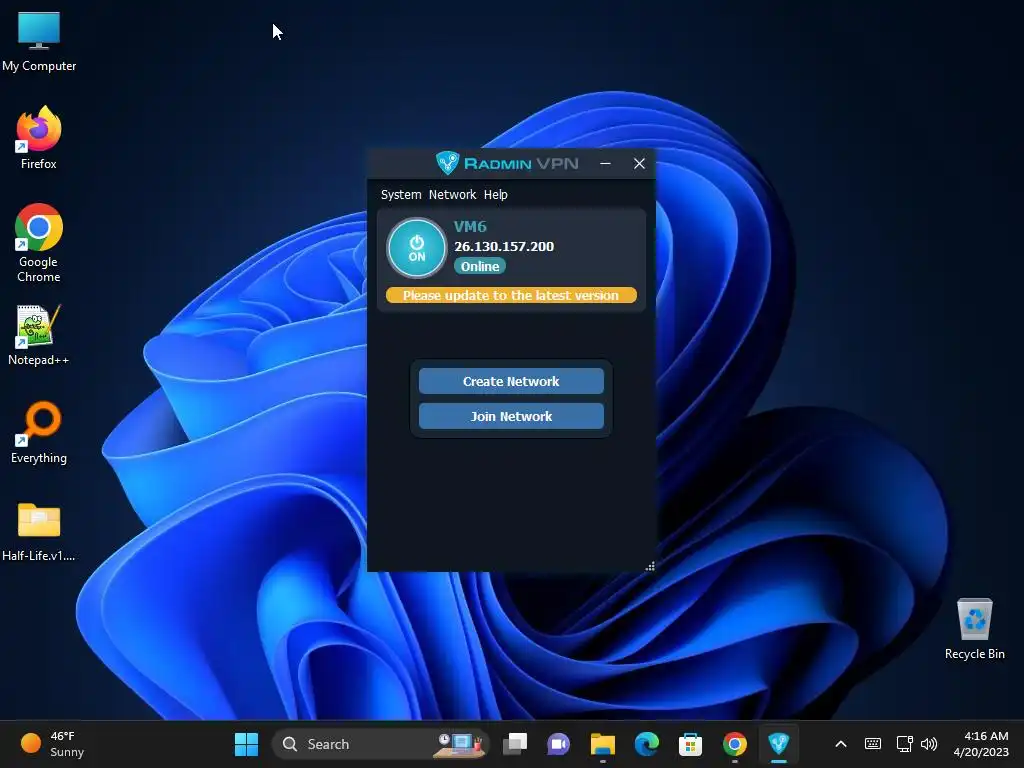This screenshot has width=1024, height=768.
Task: Click the window resize grip corner
Action: pos(650,566)
